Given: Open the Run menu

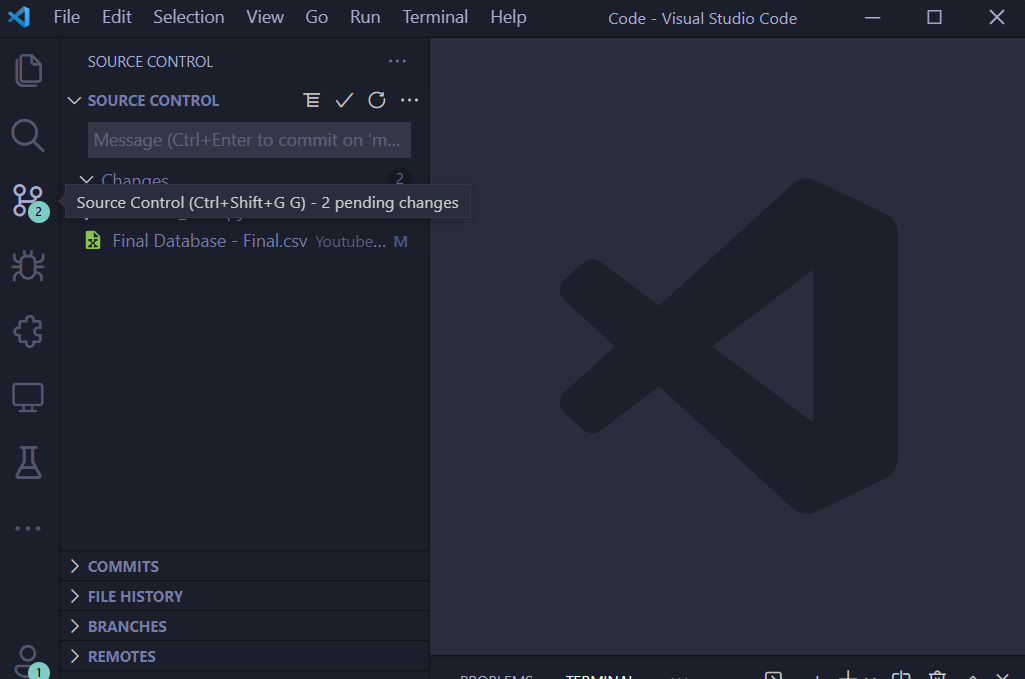Looking at the screenshot, I should coord(365,17).
